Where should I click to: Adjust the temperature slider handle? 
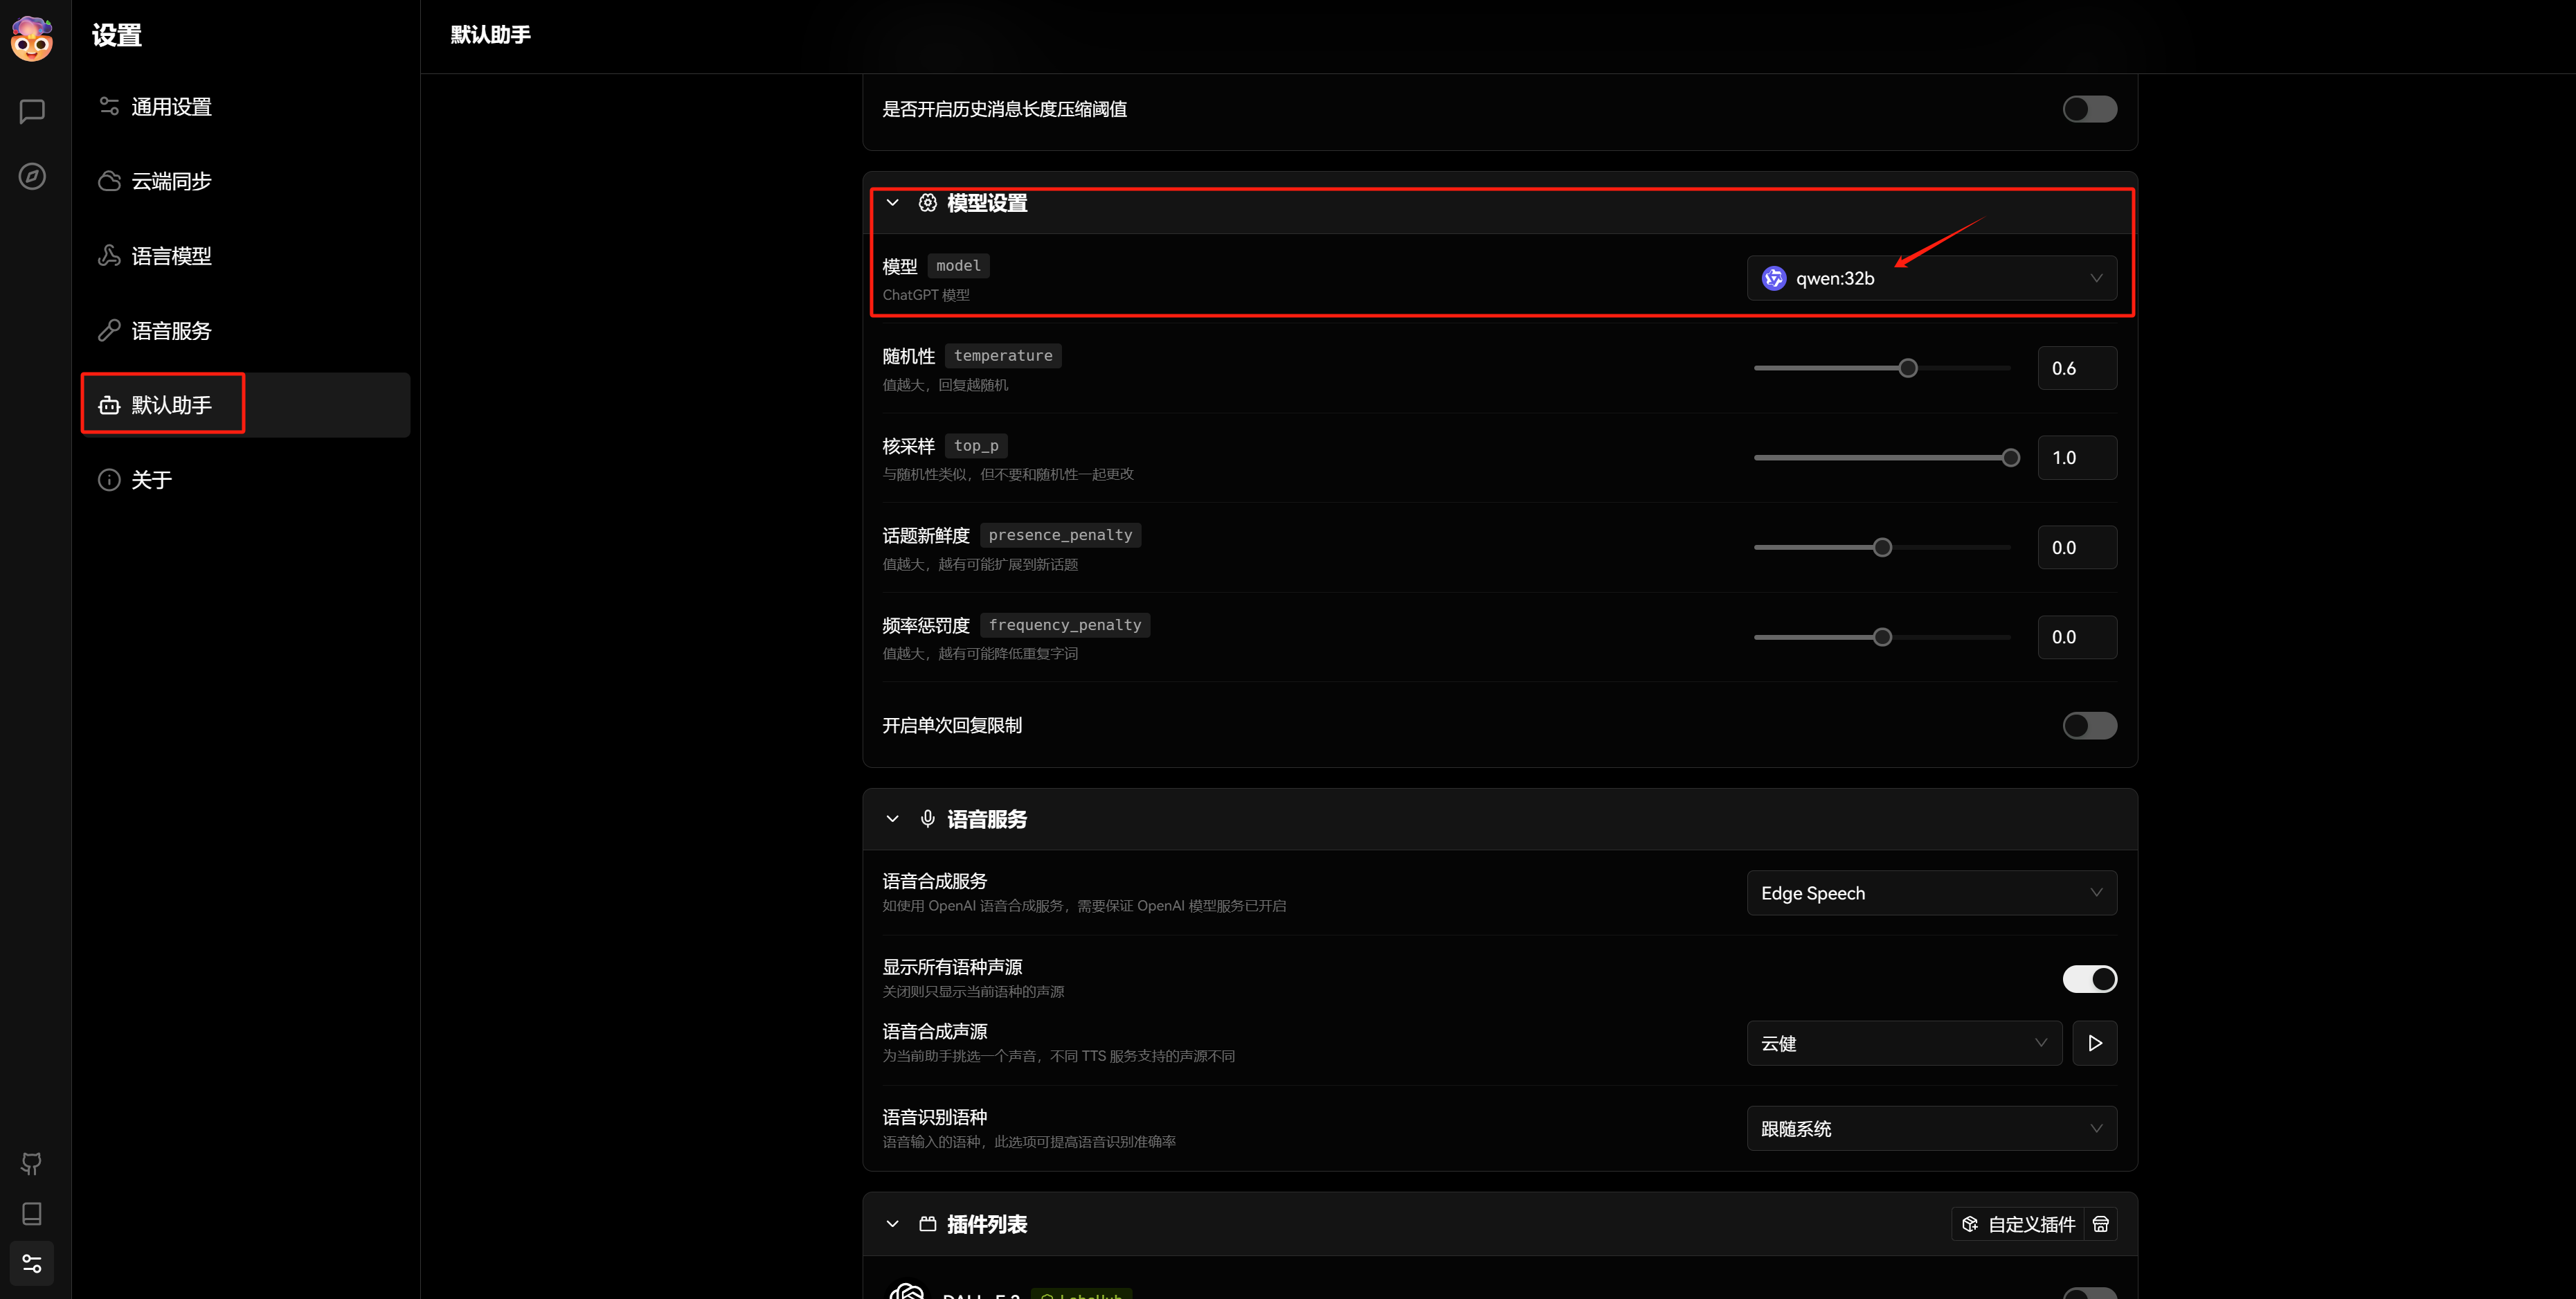[1907, 368]
